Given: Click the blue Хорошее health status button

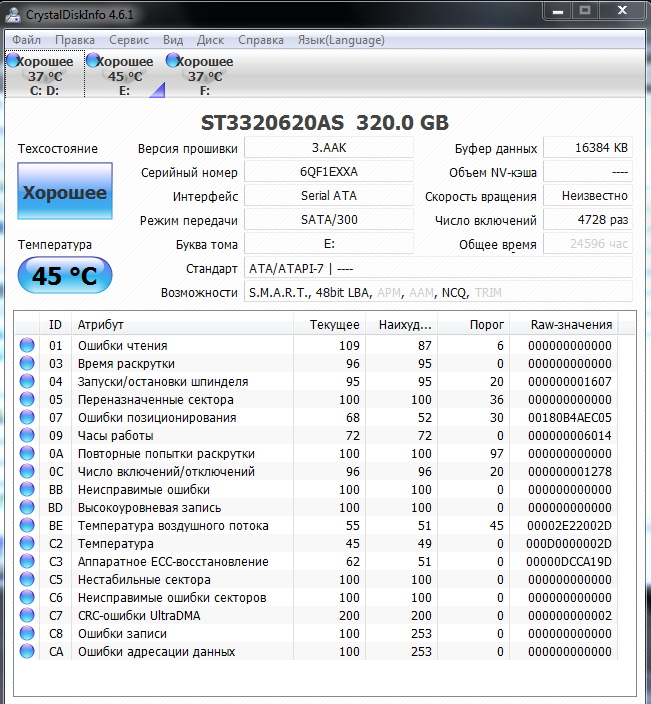Looking at the screenshot, I should [x=65, y=193].
